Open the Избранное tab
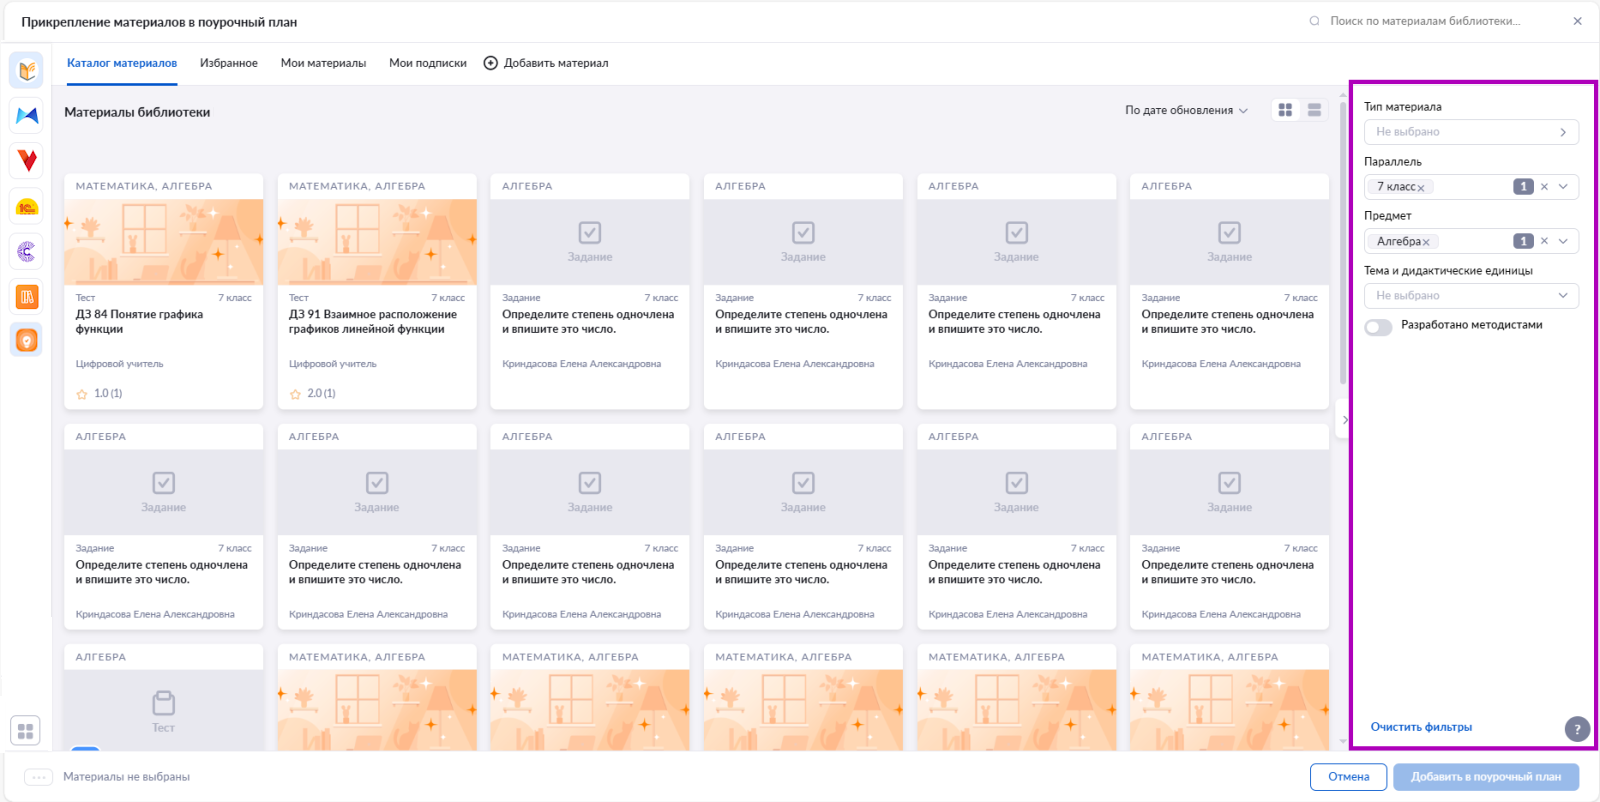Screen dimensions: 1600x802 coord(229,63)
